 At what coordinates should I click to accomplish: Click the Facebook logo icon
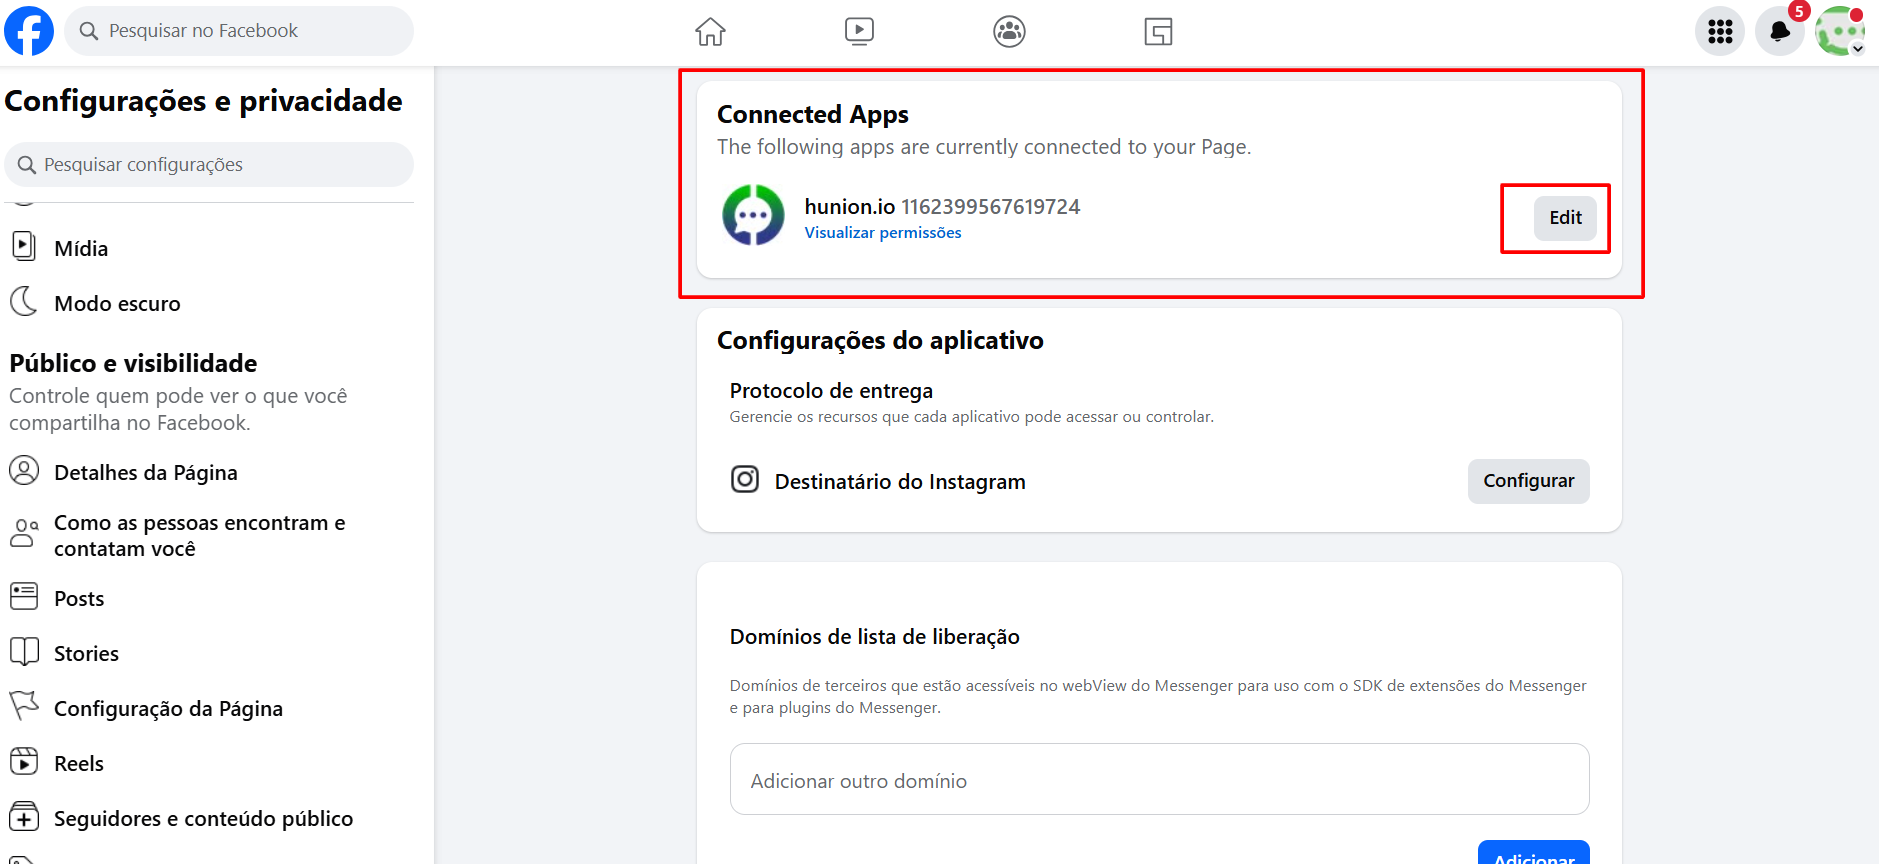point(29,31)
